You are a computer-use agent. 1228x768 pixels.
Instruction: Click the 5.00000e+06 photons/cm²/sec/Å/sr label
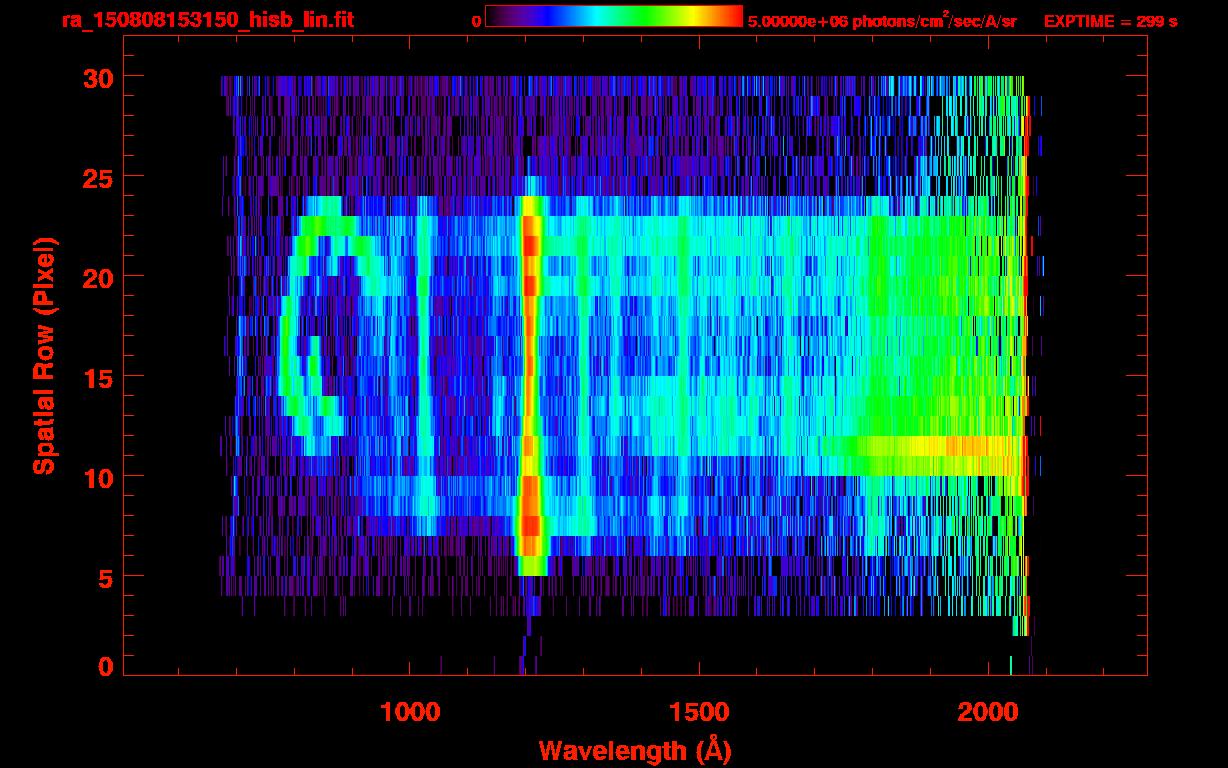(882, 20)
